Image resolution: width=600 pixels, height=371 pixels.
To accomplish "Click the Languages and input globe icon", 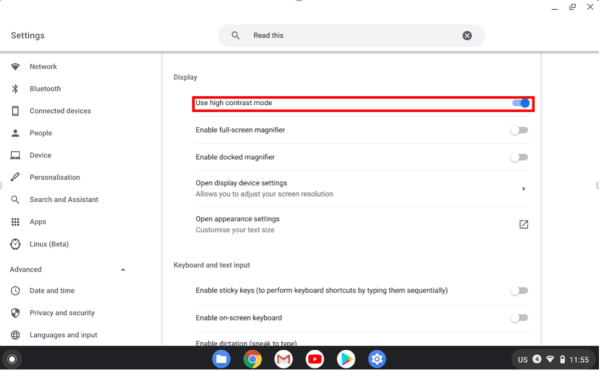I will [15, 335].
